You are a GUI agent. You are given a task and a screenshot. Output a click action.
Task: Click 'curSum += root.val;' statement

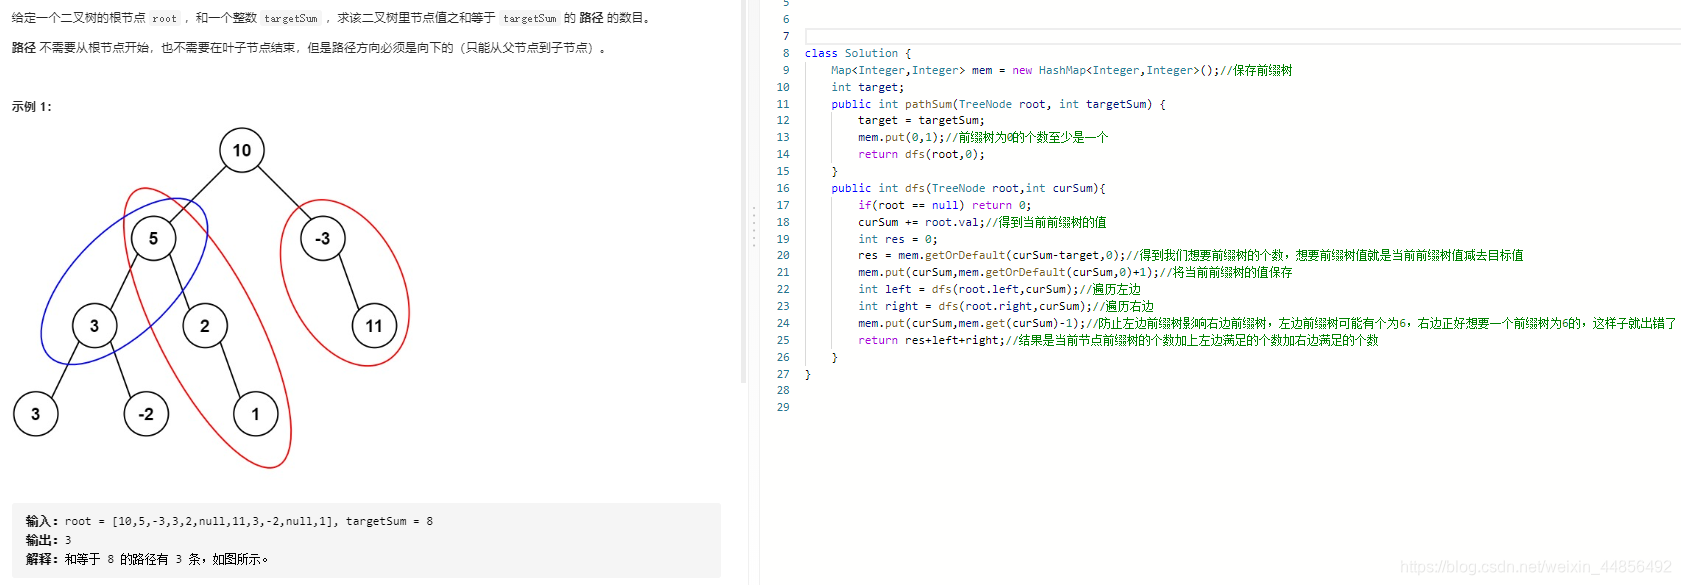pyautogui.click(x=921, y=222)
